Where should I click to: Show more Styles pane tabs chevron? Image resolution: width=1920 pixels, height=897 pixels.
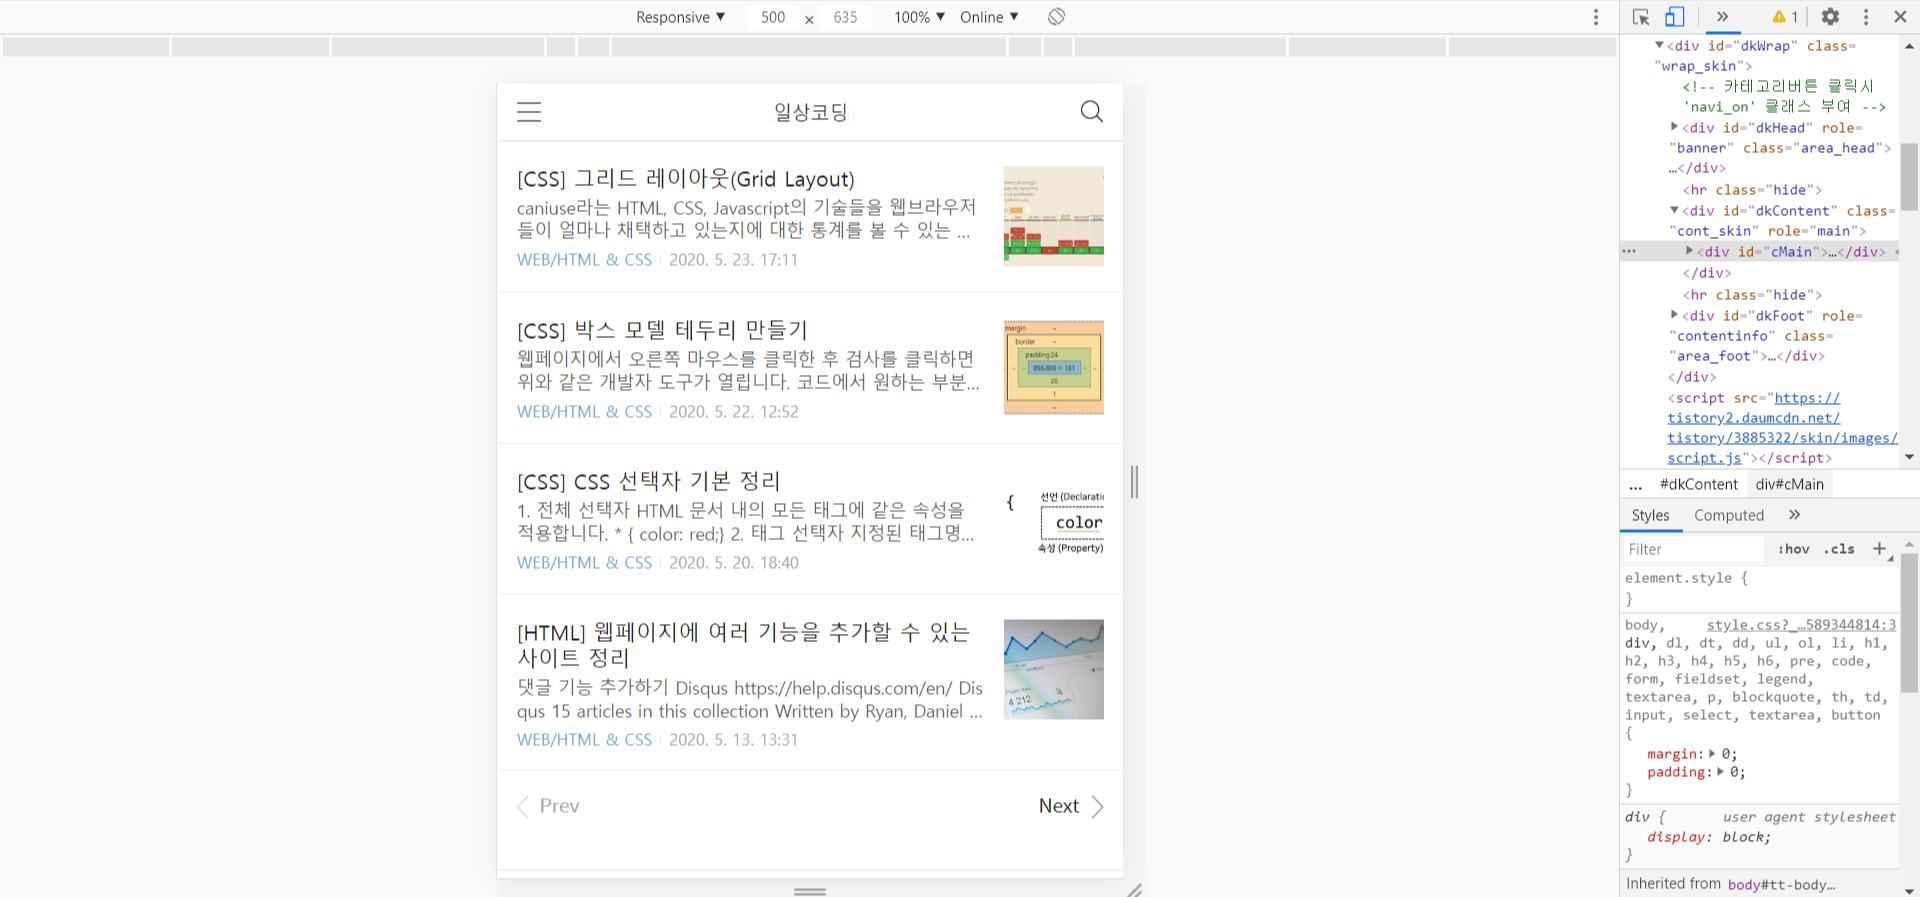[1795, 515]
